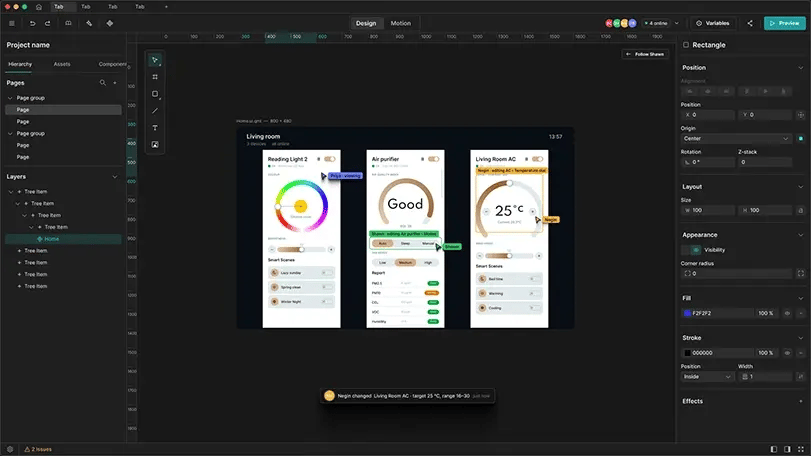Select the text tool

click(155, 128)
